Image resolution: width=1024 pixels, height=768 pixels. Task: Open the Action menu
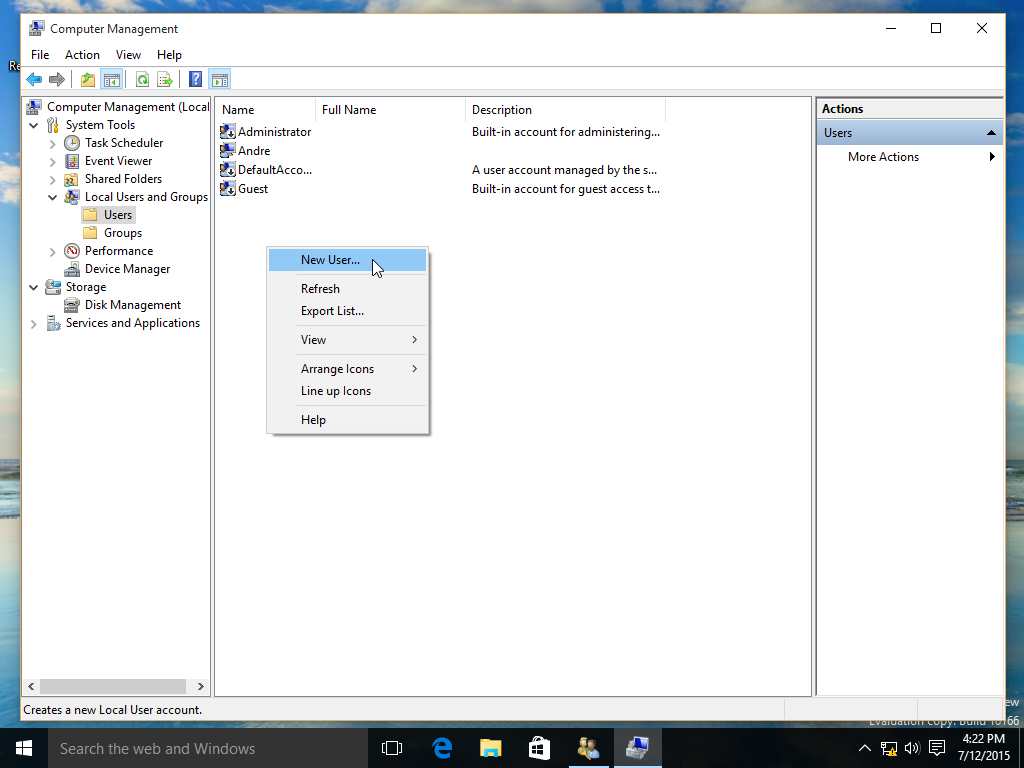tap(82, 55)
